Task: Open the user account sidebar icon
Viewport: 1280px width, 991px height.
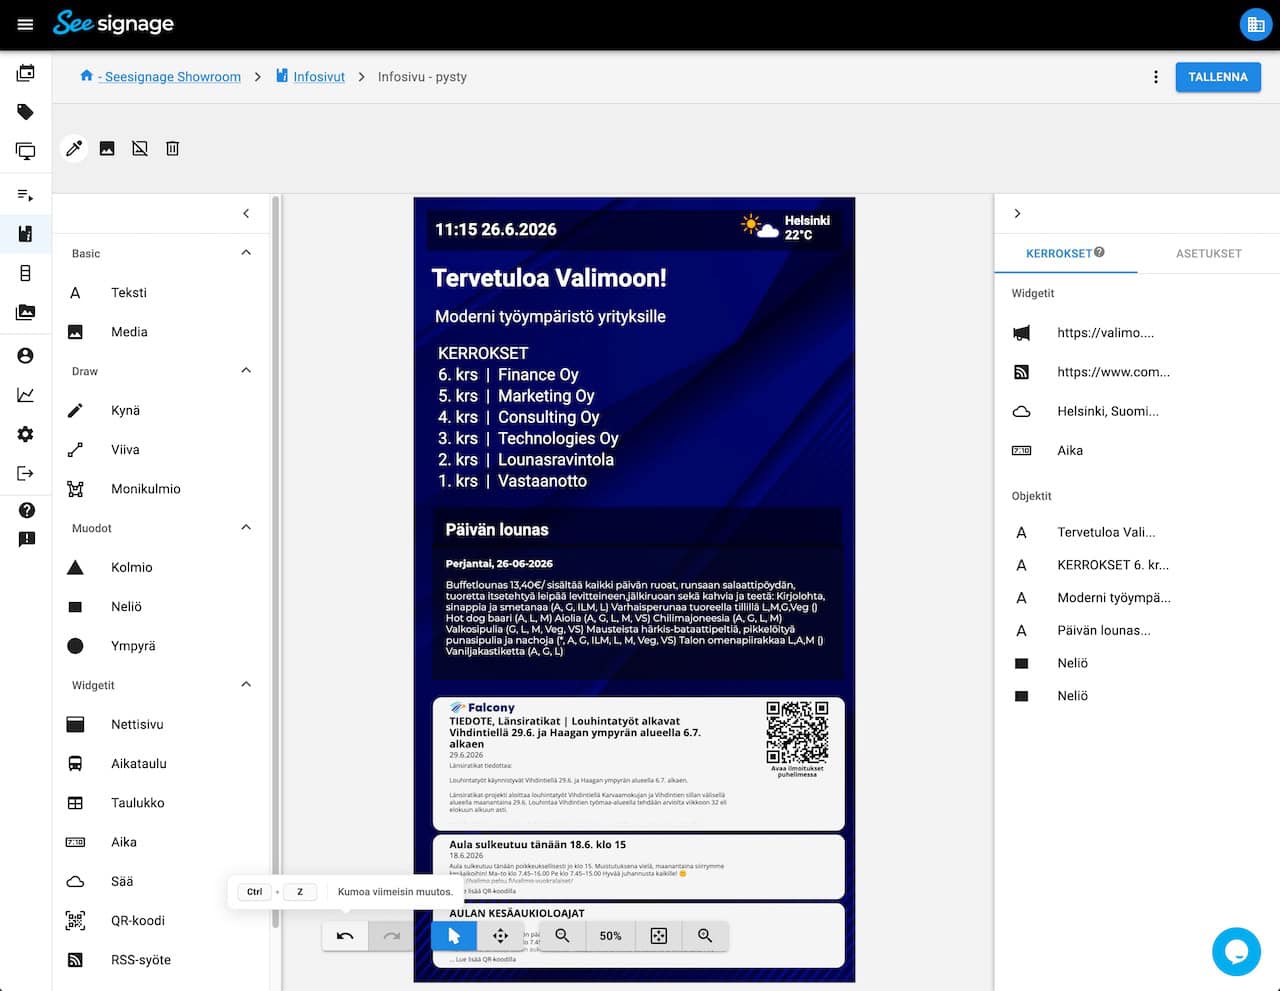Action: coord(26,355)
